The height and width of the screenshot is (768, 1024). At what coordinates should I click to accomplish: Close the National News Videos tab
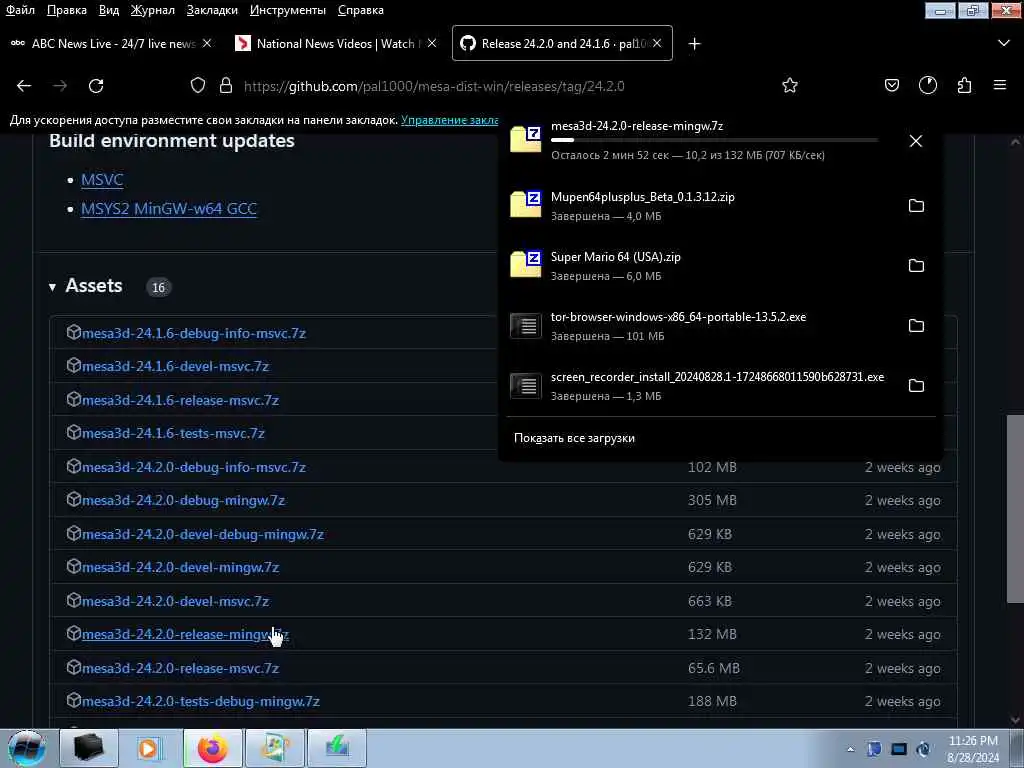(432, 43)
